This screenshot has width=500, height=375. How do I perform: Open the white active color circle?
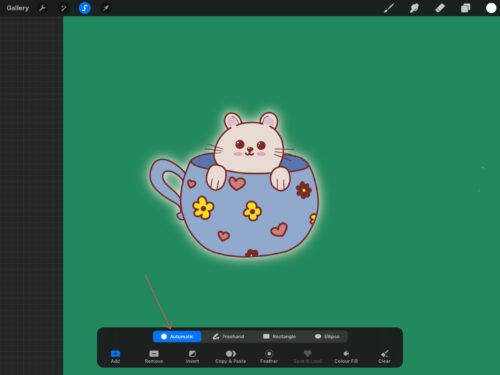click(x=491, y=8)
